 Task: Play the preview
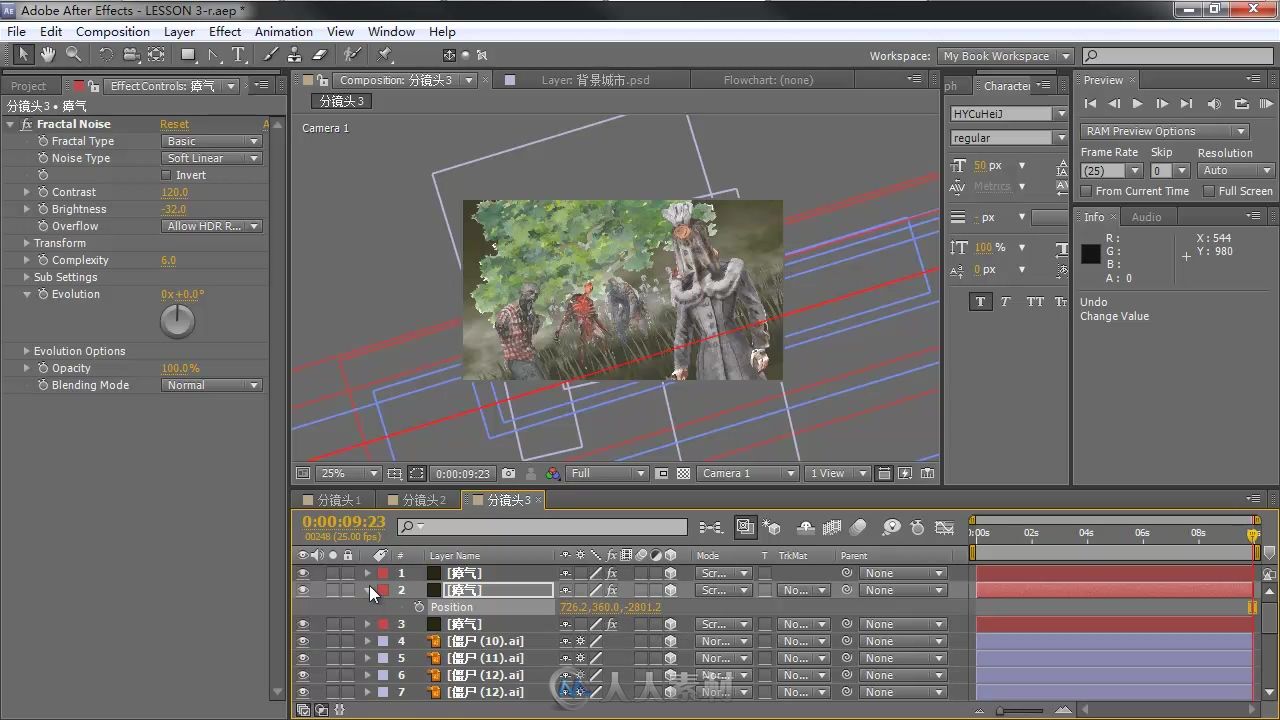pyautogui.click(x=1138, y=104)
